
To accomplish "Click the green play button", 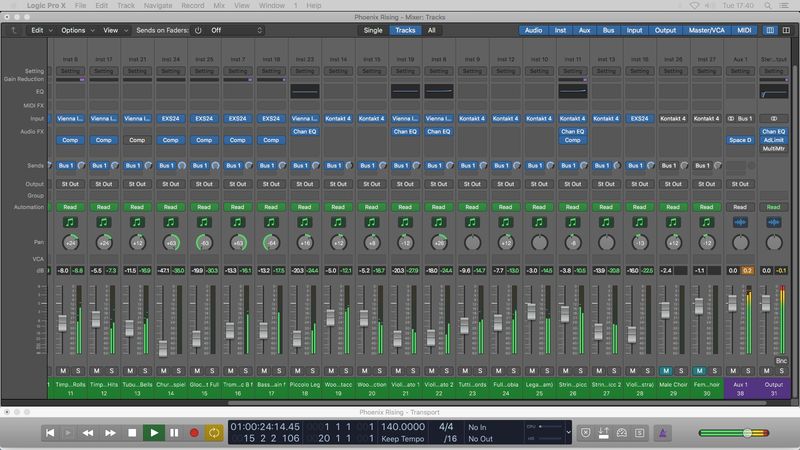I will point(154,433).
